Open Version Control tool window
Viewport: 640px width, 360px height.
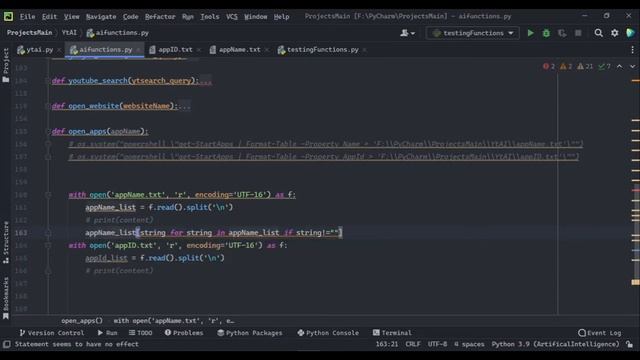point(51,333)
